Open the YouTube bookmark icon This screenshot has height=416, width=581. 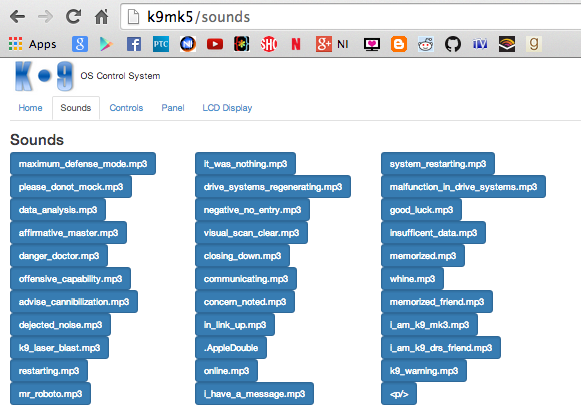pos(215,44)
